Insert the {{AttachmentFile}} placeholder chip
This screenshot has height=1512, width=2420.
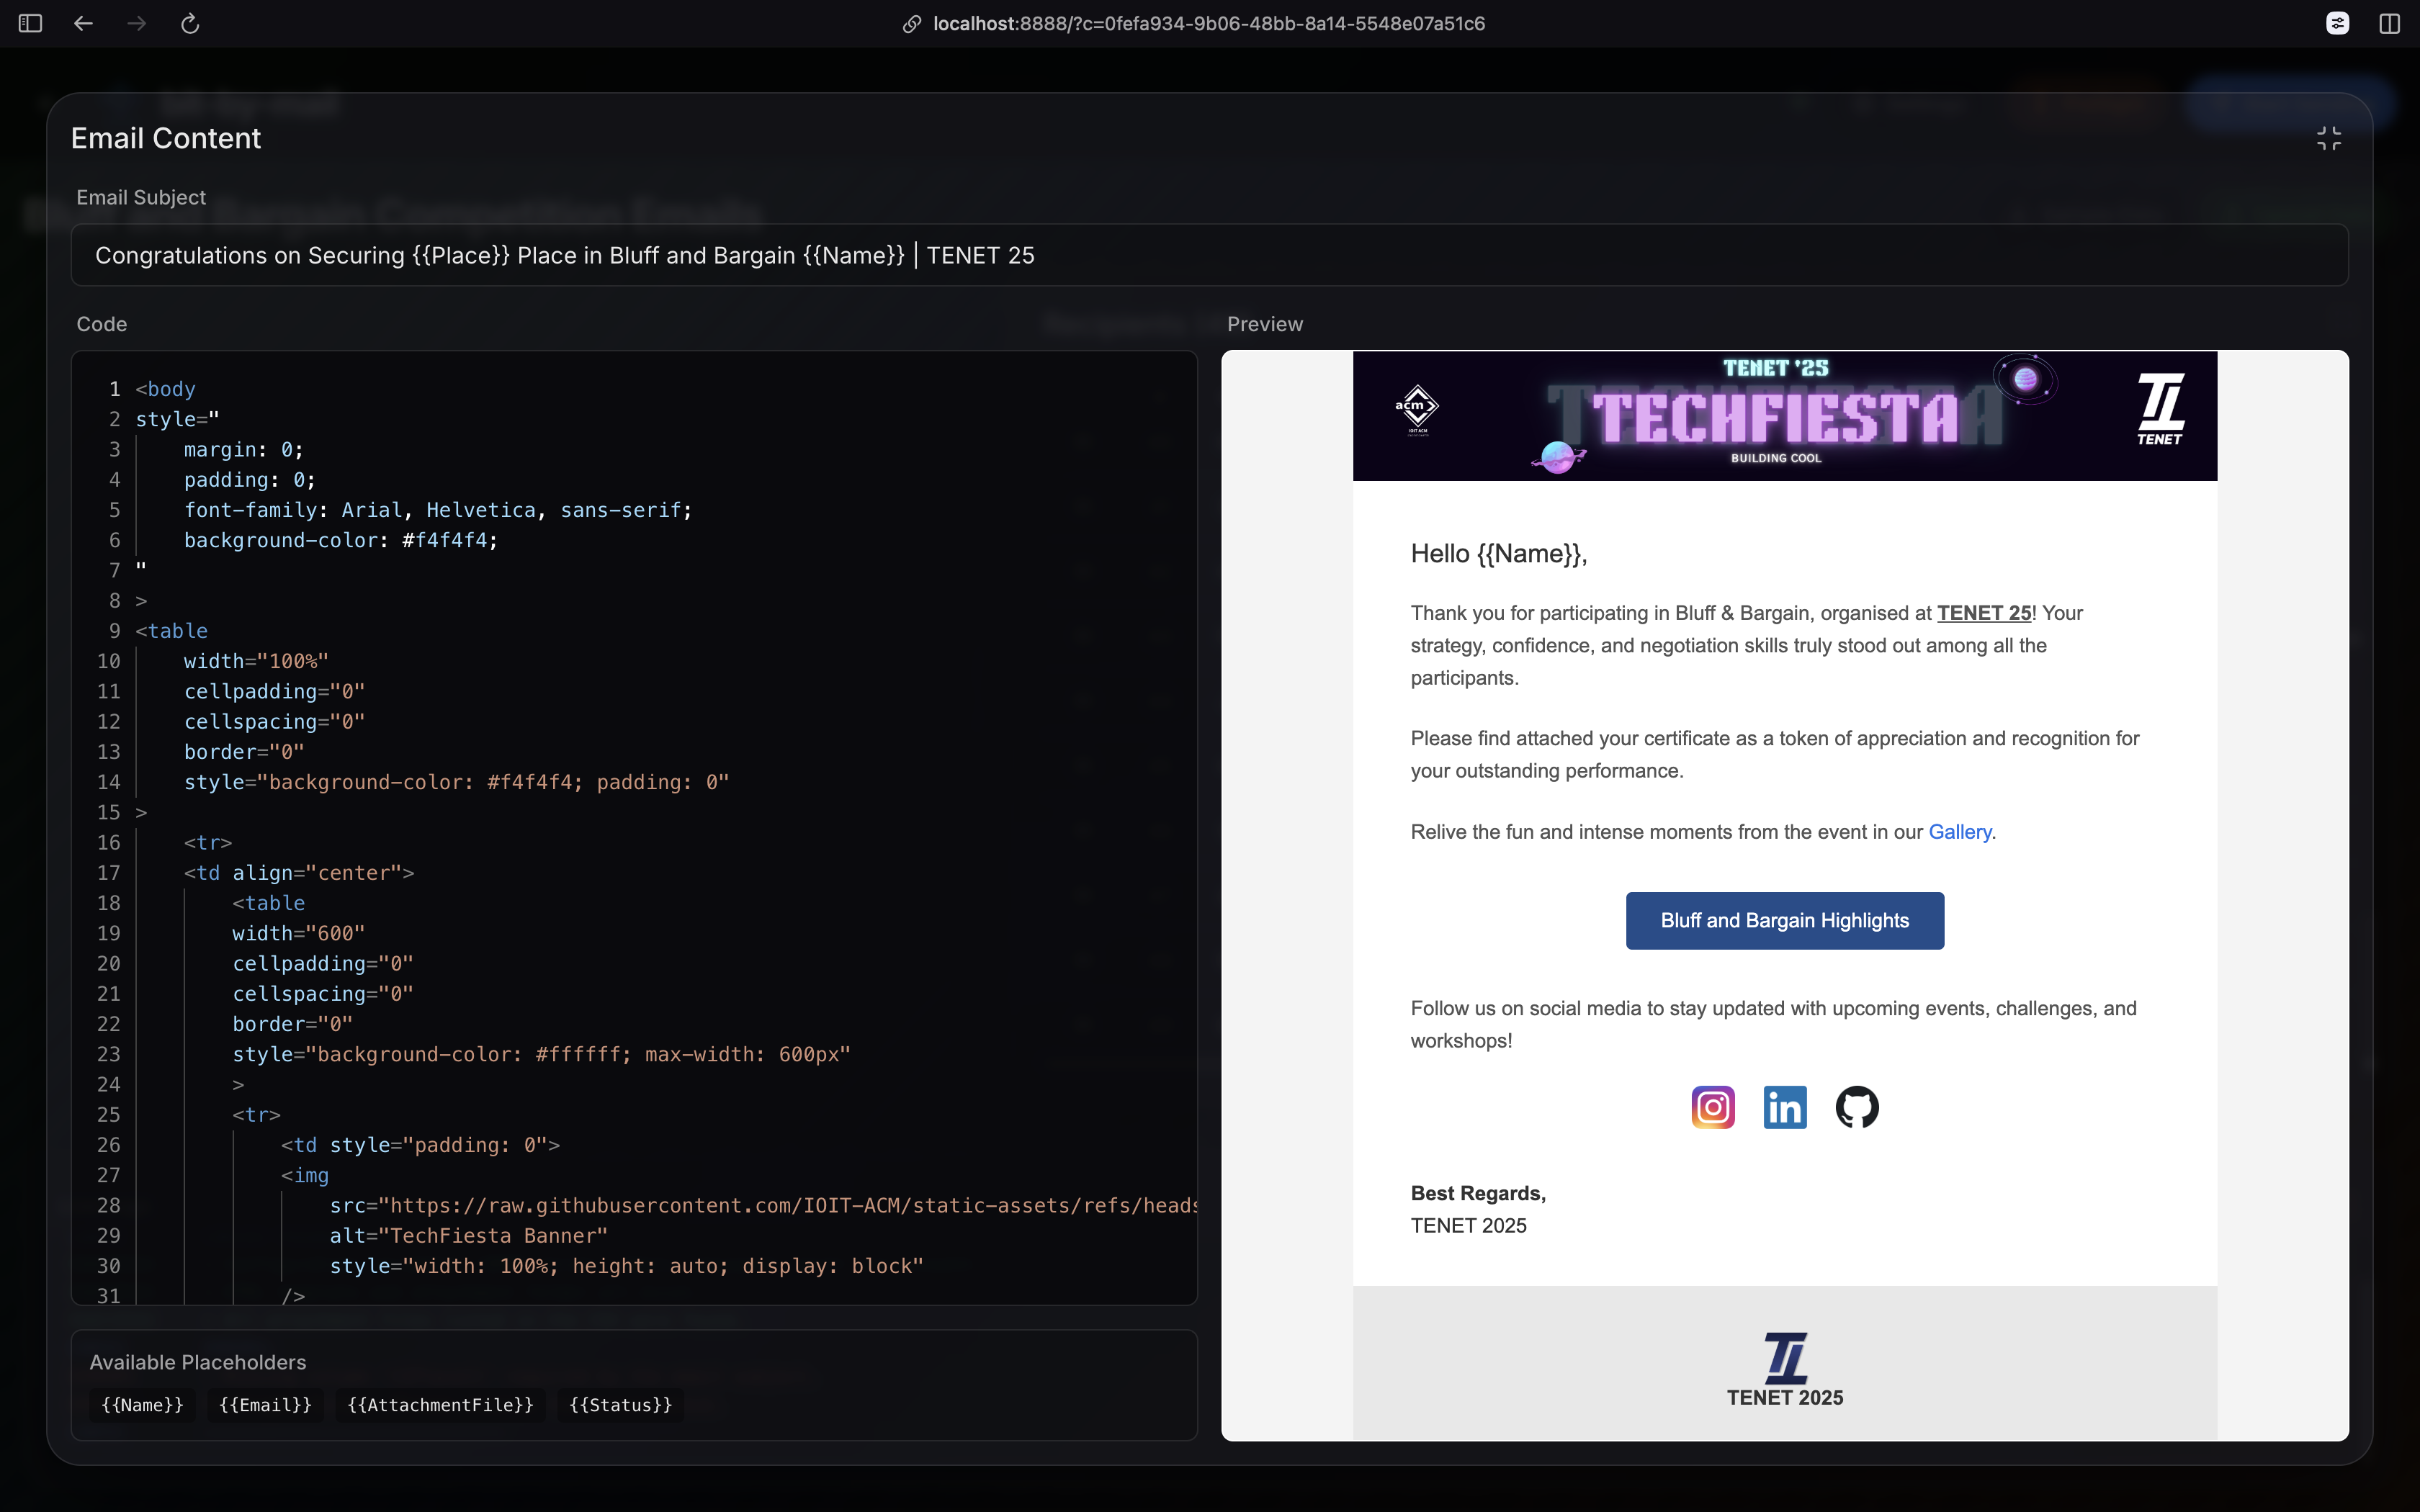[x=439, y=1404]
